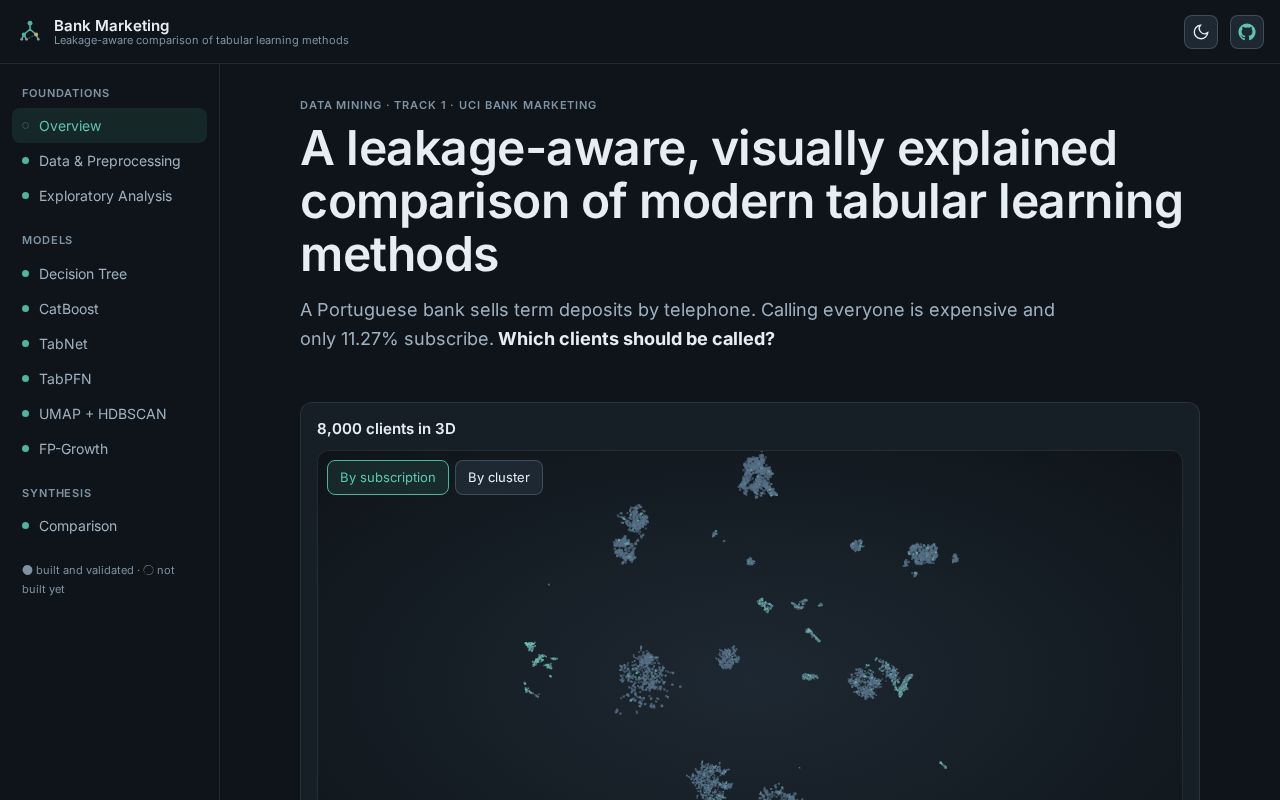
Task: Click the status dot beside Comparison
Action: click(26, 526)
